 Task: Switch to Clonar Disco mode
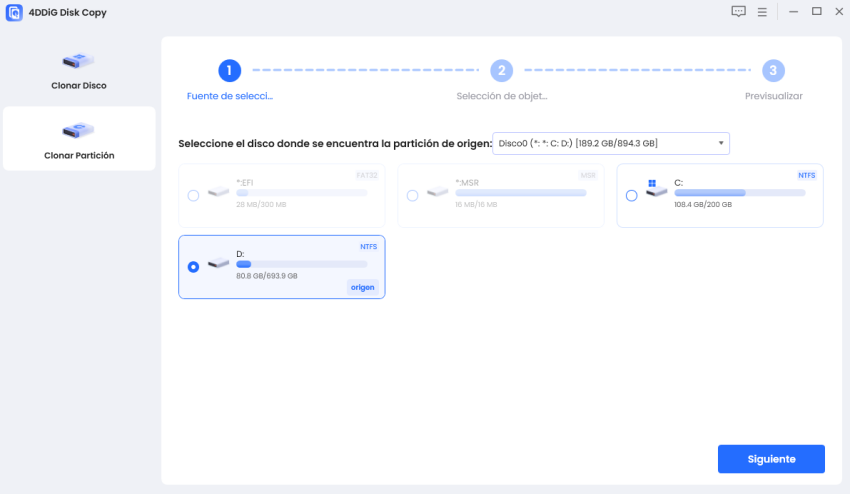78,72
